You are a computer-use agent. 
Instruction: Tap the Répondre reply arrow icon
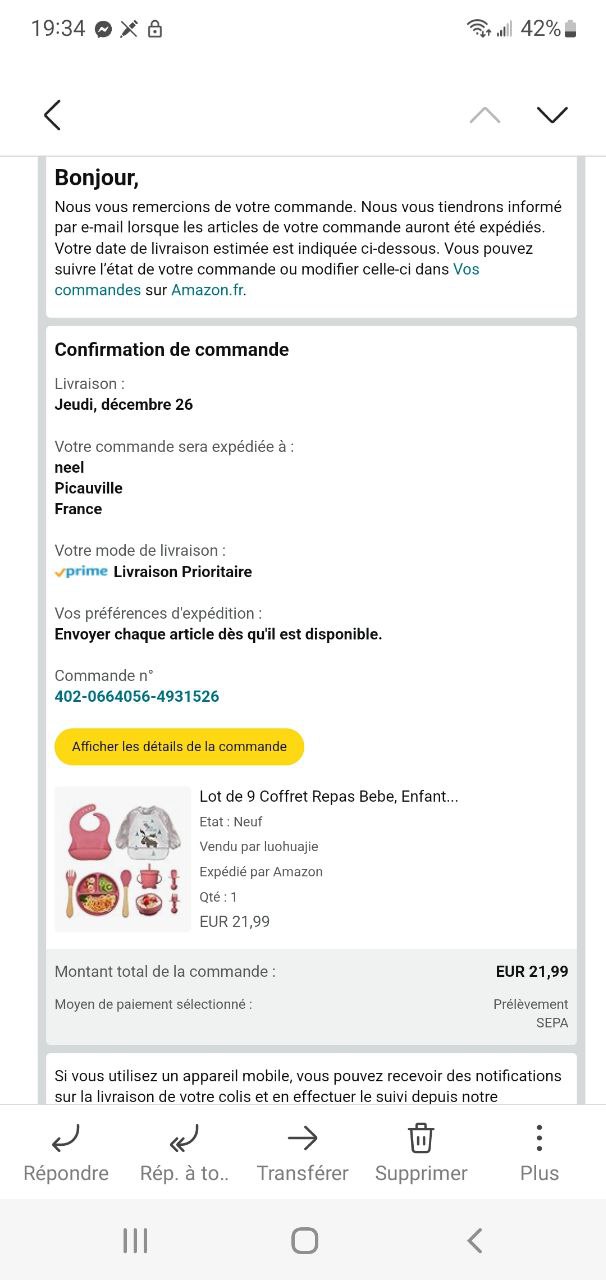pyautogui.click(x=66, y=1137)
